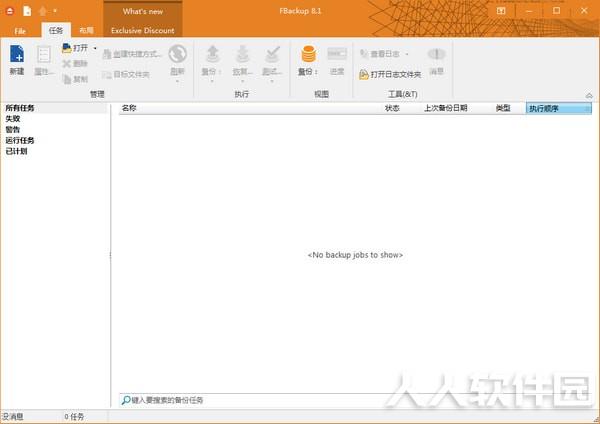Open the What's new tab
Viewport: 600px width, 424px height.
[x=143, y=11]
